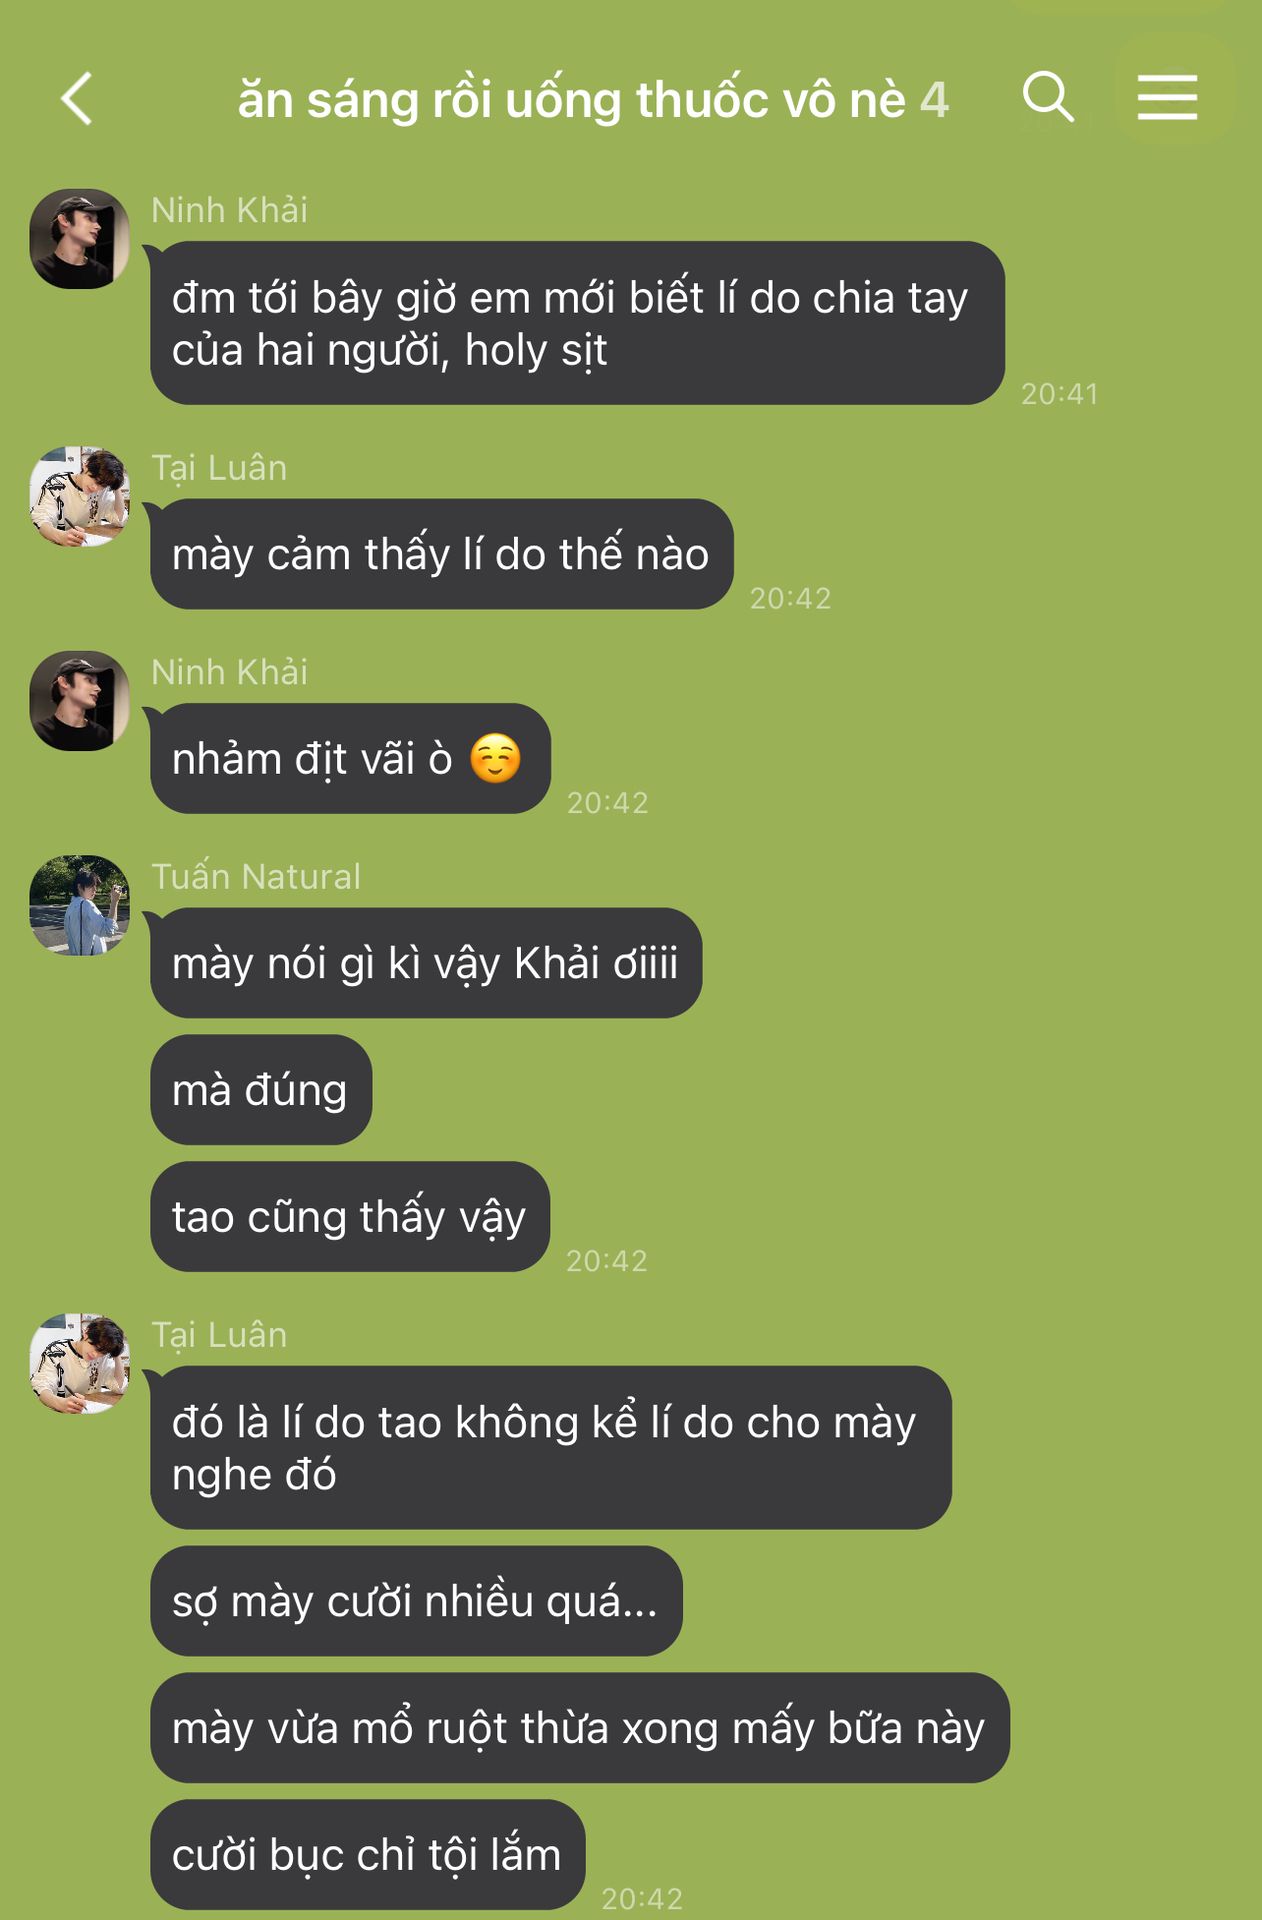1262x1920 pixels.
Task: Tap the first Ninh Khải name label
Action: tap(229, 210)
